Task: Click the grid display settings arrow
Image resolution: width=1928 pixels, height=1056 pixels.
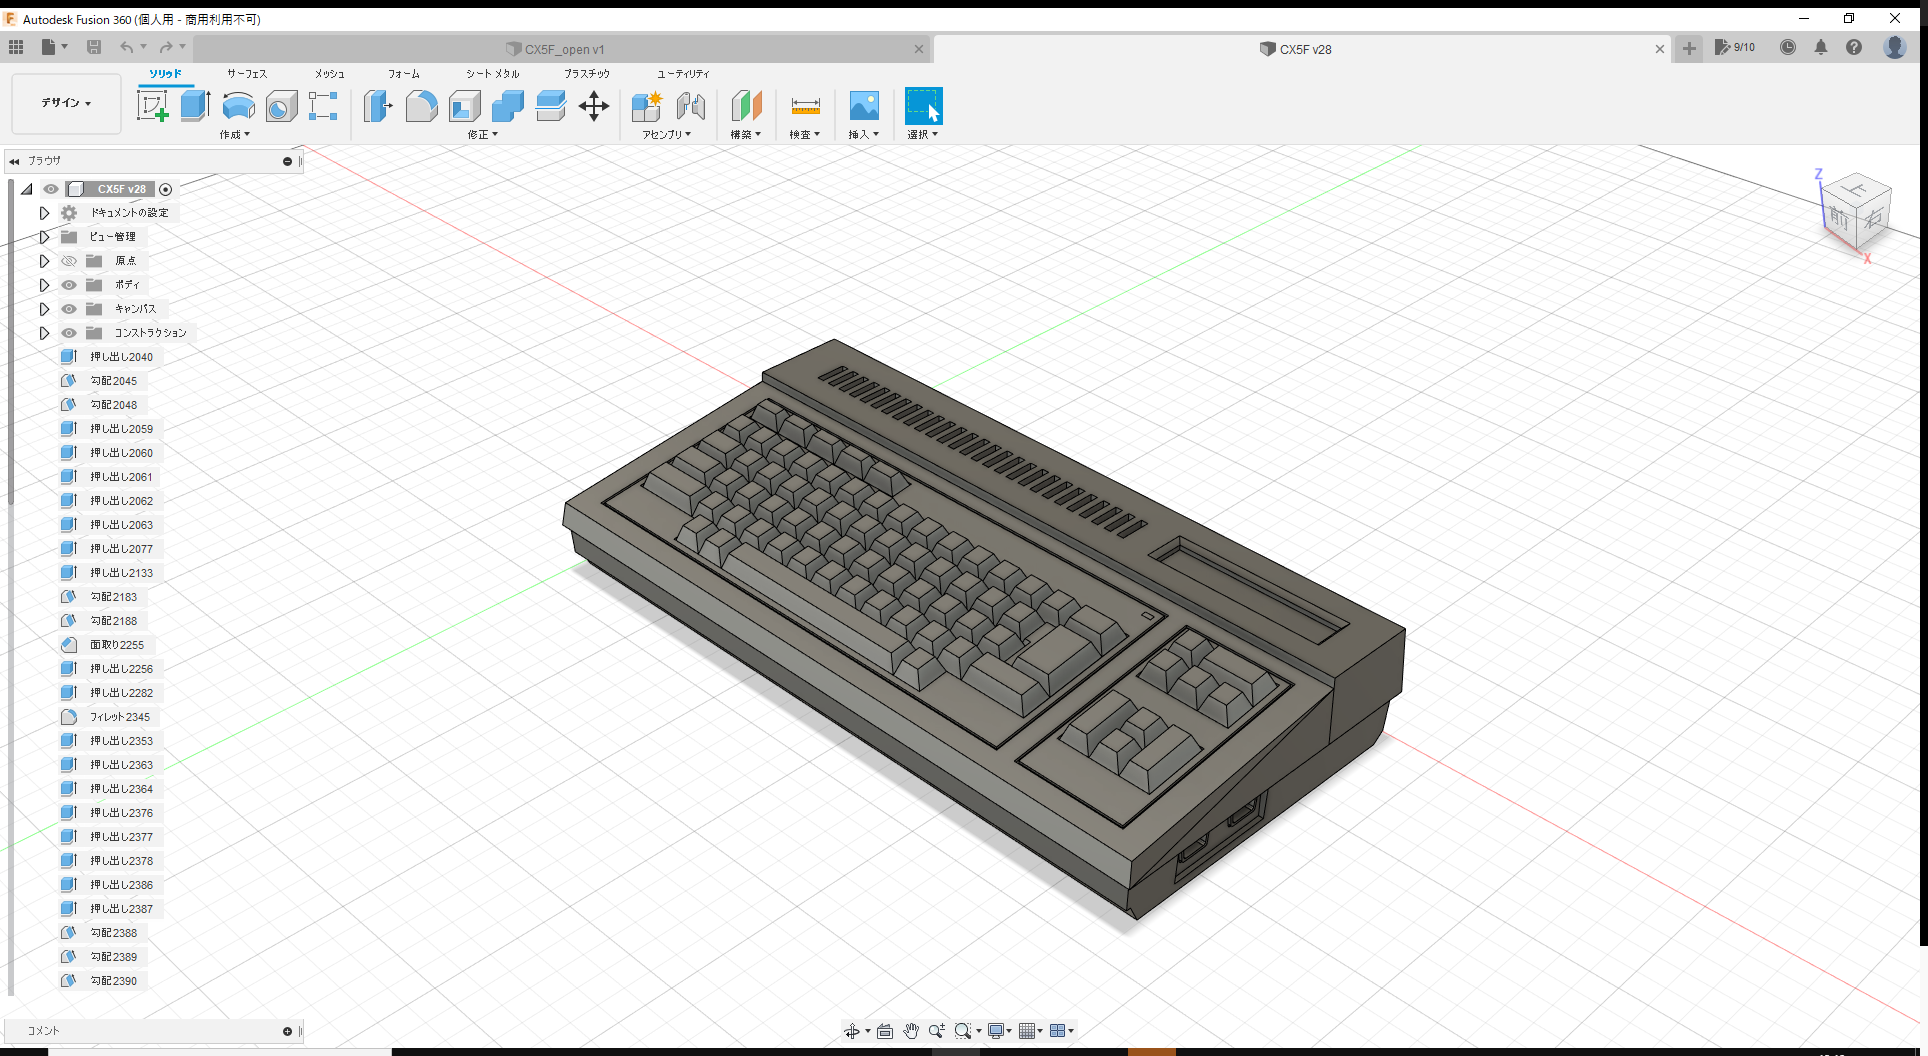Action: (x=1041, y=1030)
